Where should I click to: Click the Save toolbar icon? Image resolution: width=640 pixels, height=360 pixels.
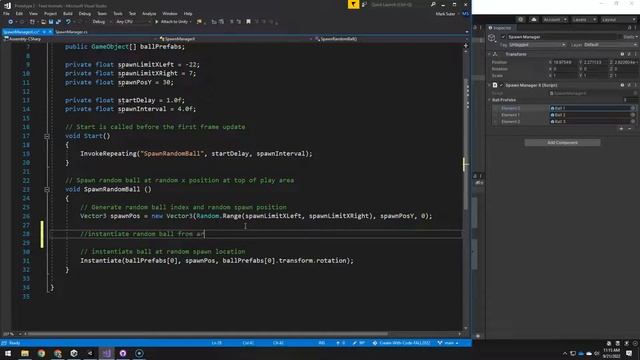(x=51, y=22)
